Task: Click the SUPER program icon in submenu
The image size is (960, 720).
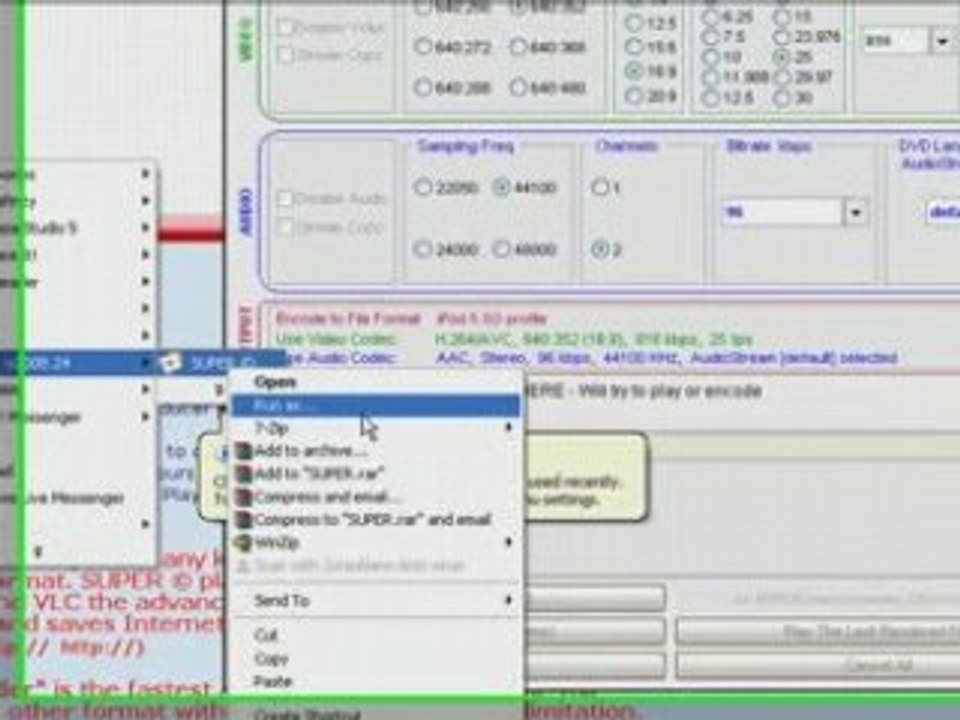Action: tap(171, 362)
